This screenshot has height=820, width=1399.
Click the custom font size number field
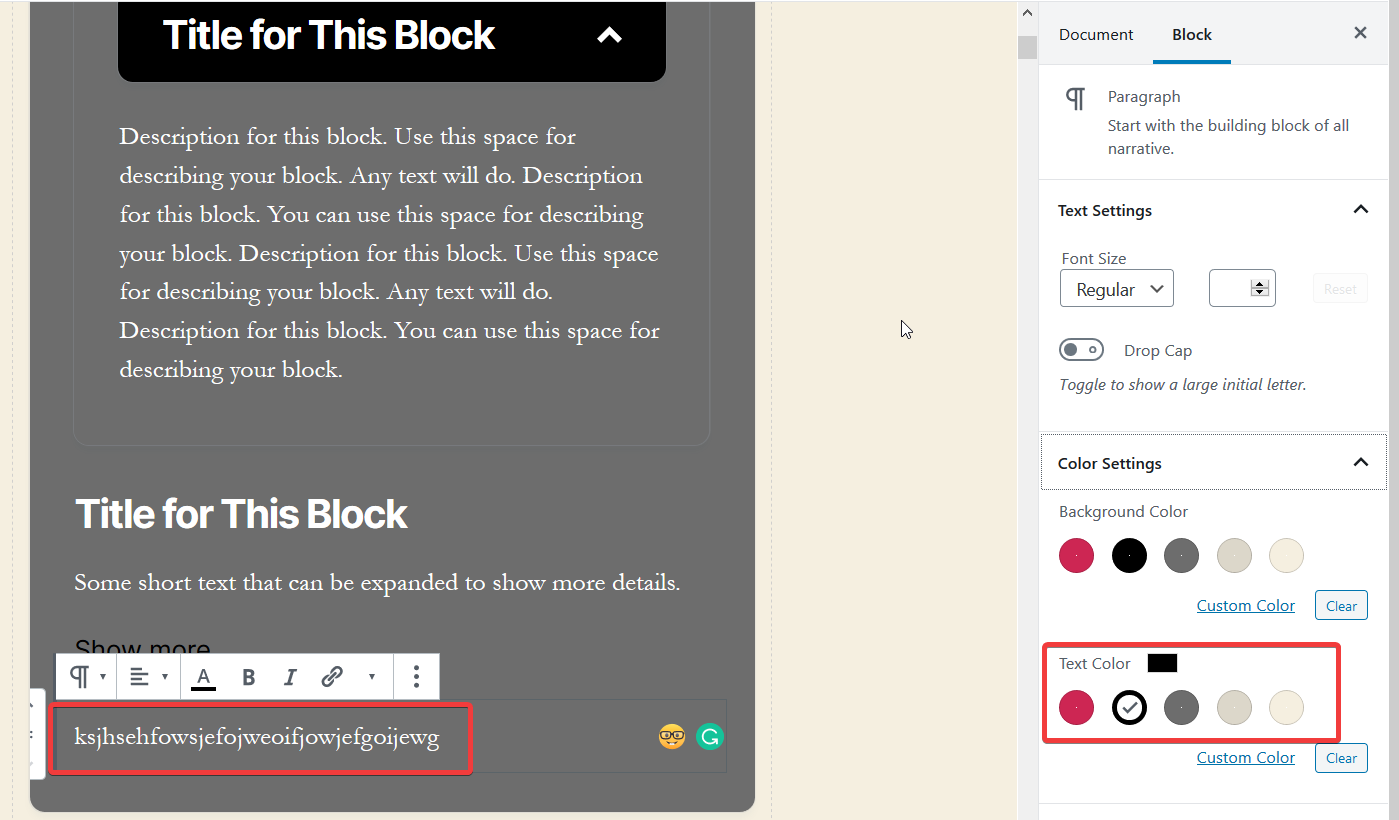point(1242,288)
